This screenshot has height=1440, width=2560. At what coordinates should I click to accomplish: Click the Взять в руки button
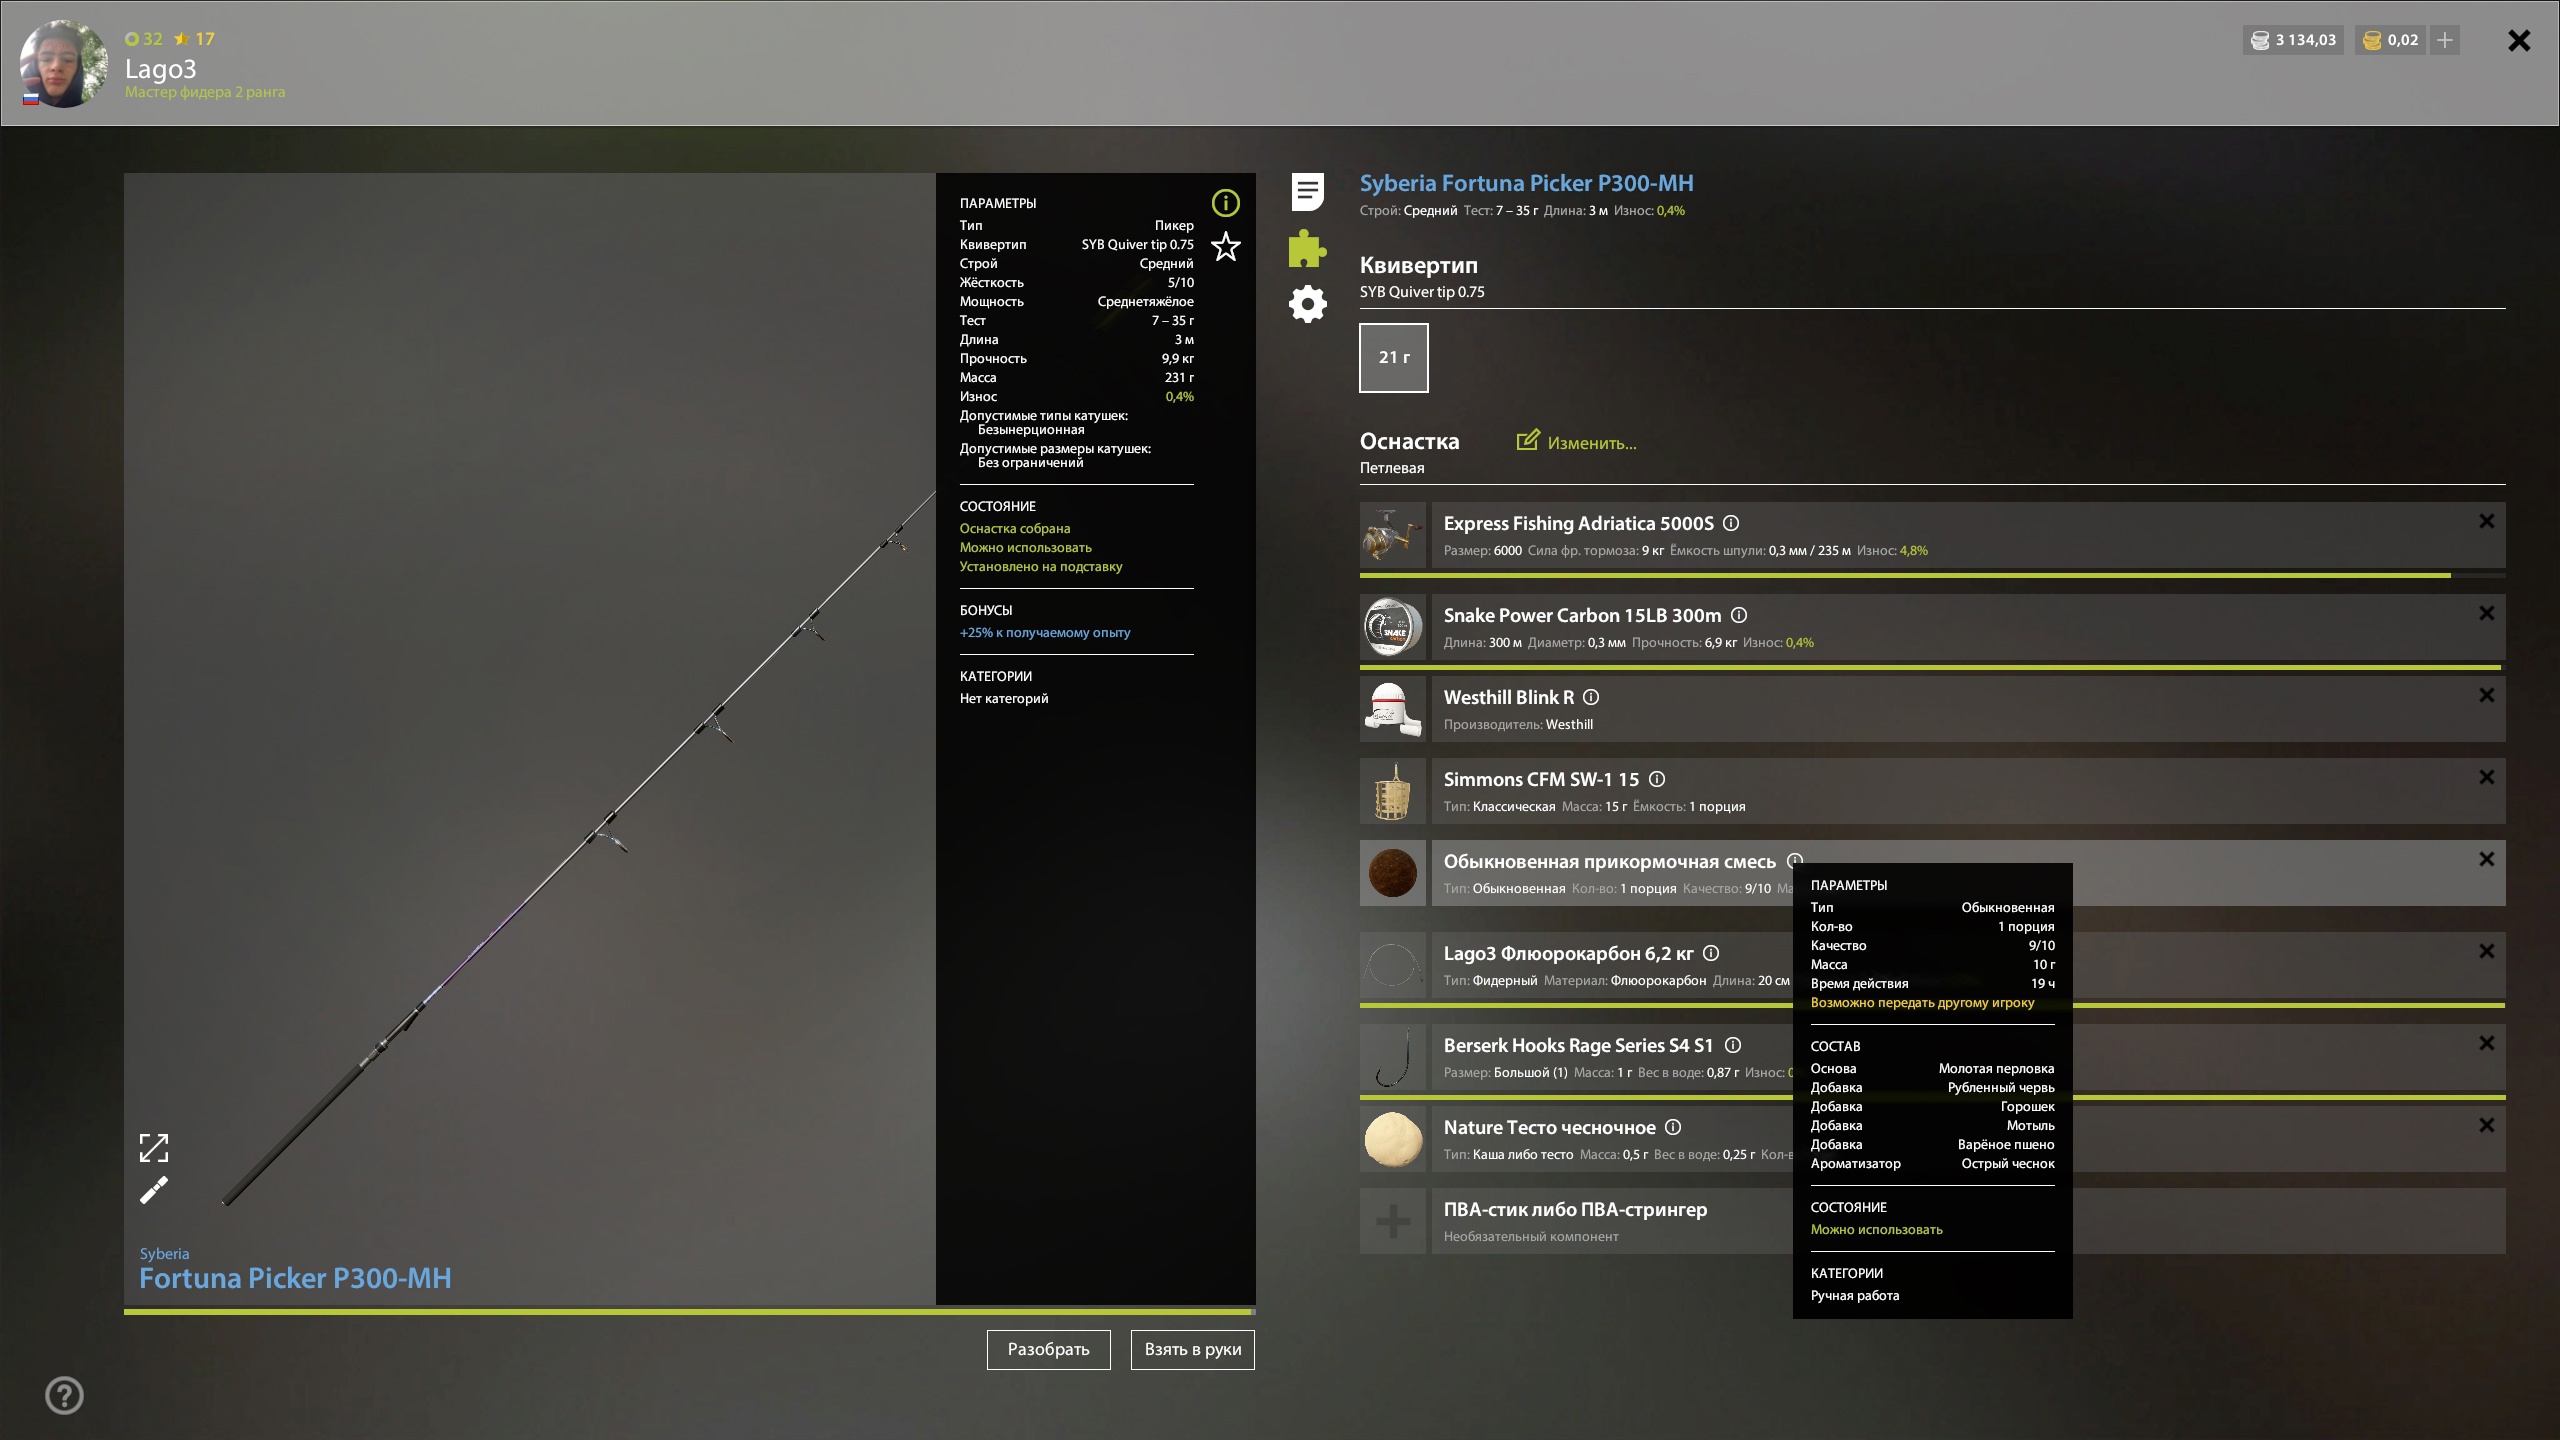1192,1349
